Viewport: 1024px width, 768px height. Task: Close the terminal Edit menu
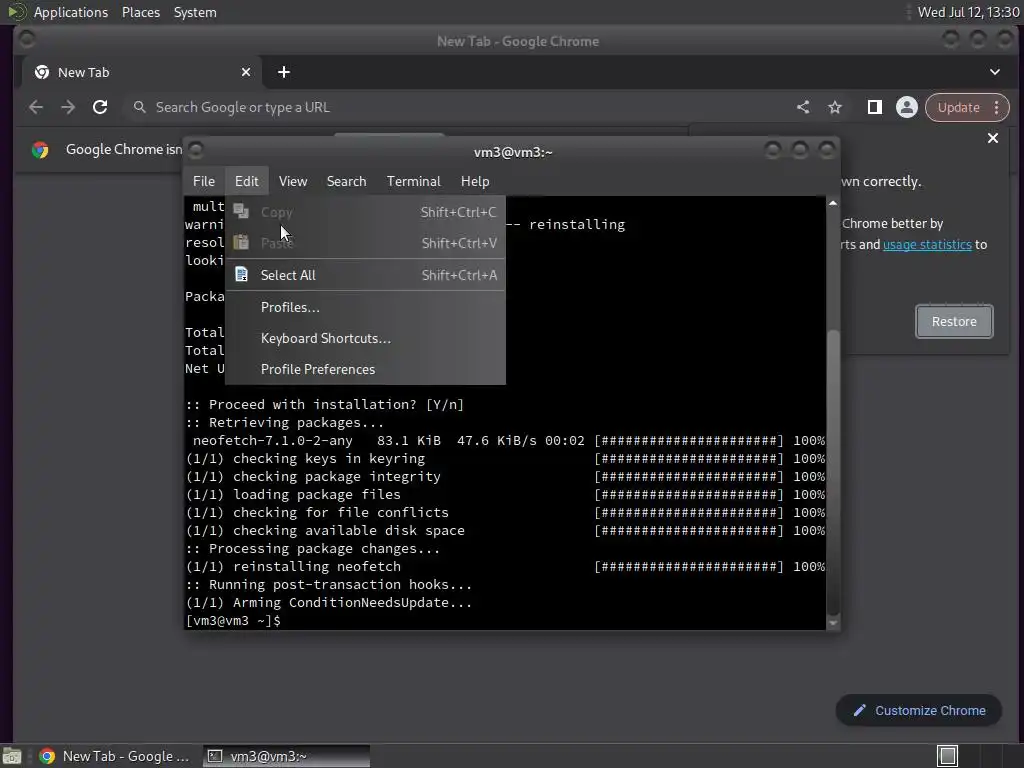[x=247, y=181]
